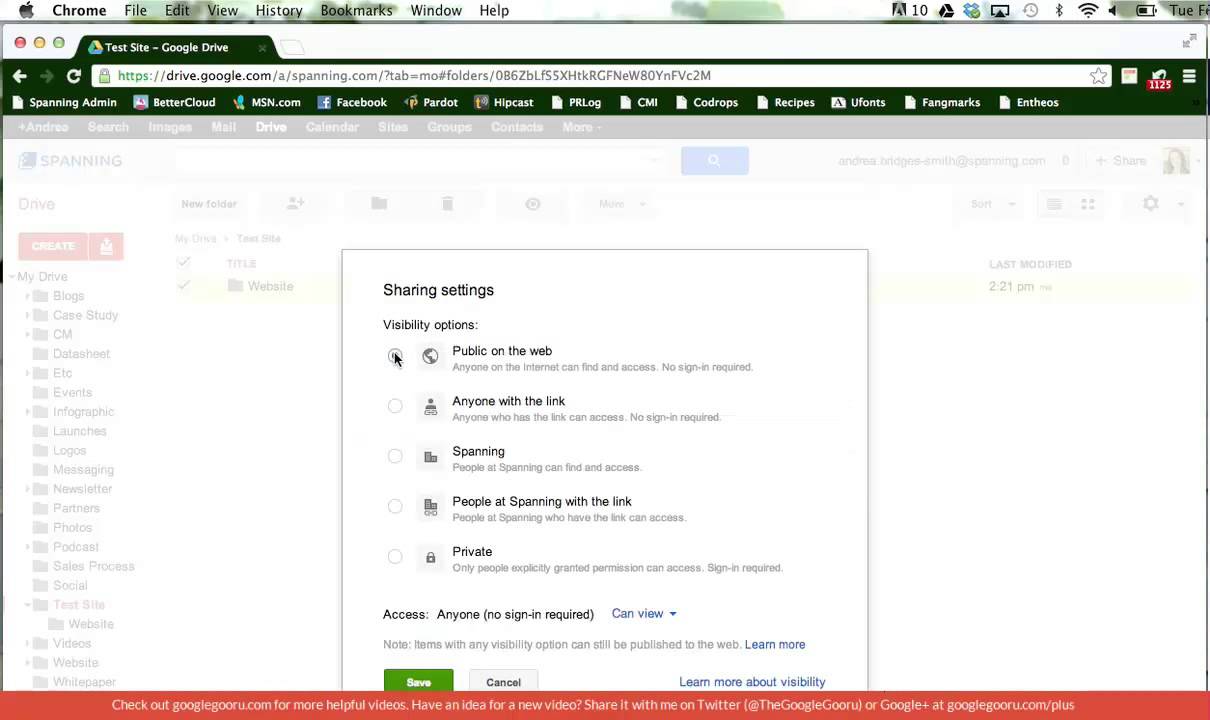The image size is (1210, 720).
Task: Bookmark this page with the star icon
Action: (1098, 76)
